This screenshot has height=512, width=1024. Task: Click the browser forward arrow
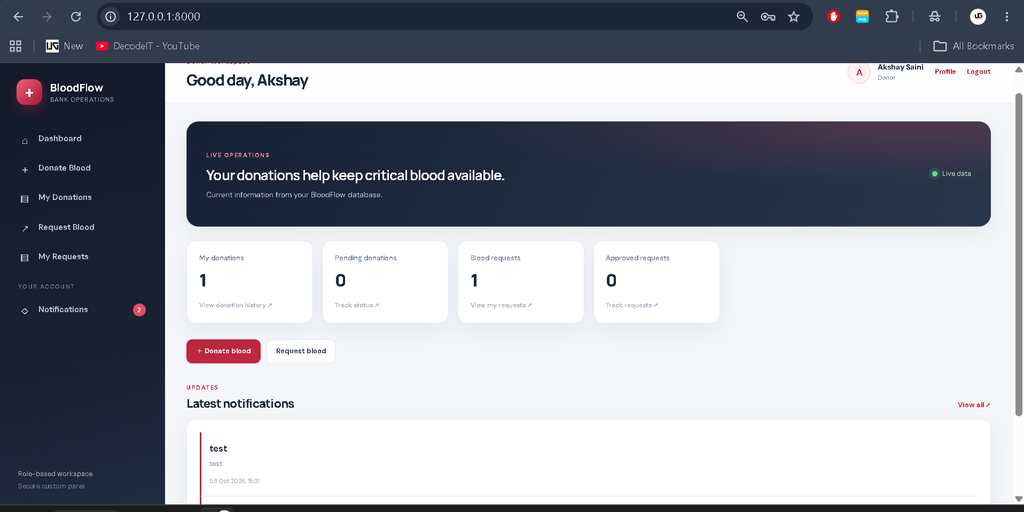click(x=47, y=17)
